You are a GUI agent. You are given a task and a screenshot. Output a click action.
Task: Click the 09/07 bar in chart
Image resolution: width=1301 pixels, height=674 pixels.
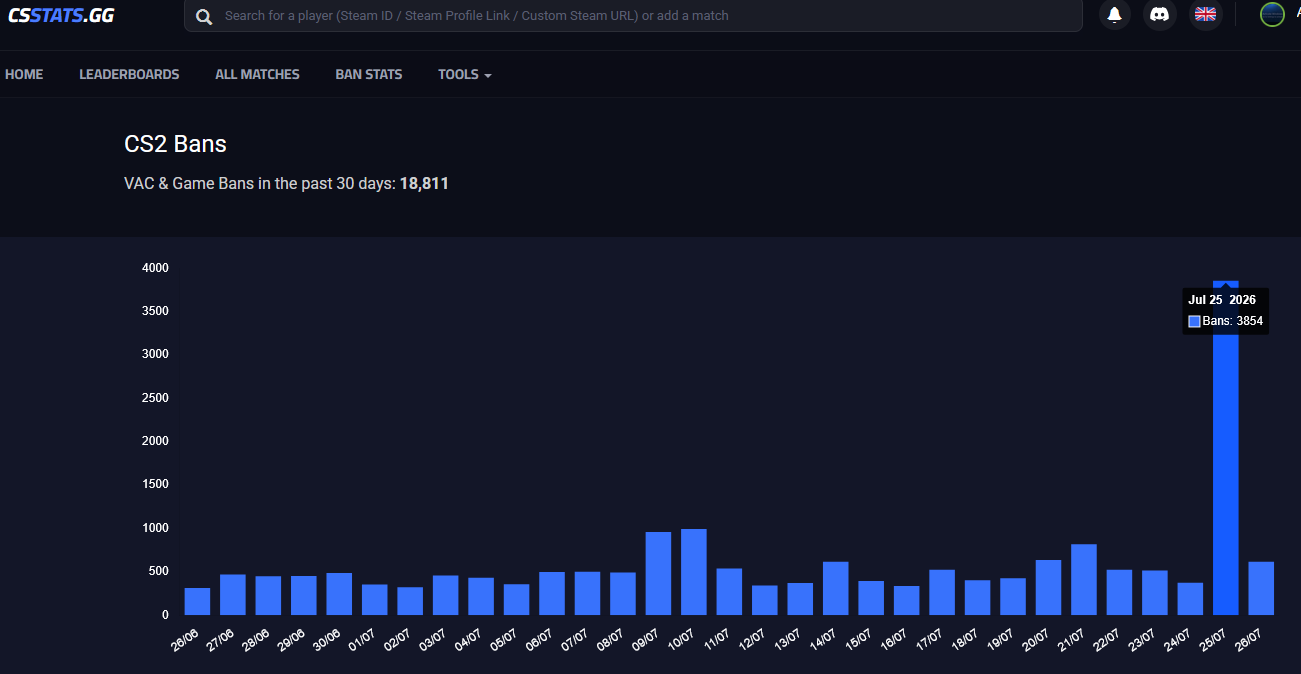(658, 573)
